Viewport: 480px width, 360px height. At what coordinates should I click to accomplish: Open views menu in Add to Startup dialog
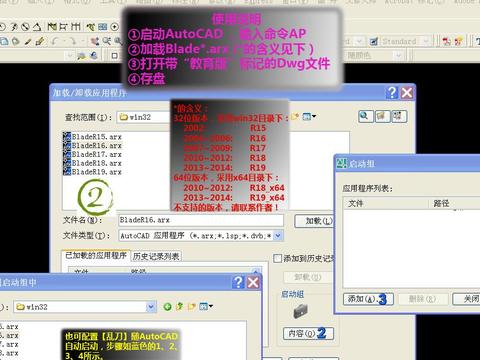tap(206, 307)
